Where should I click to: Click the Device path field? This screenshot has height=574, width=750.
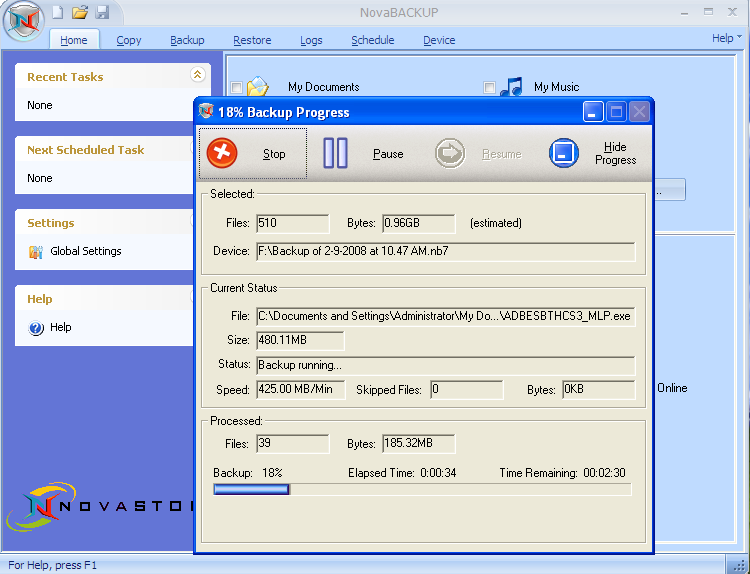(446, 252)
